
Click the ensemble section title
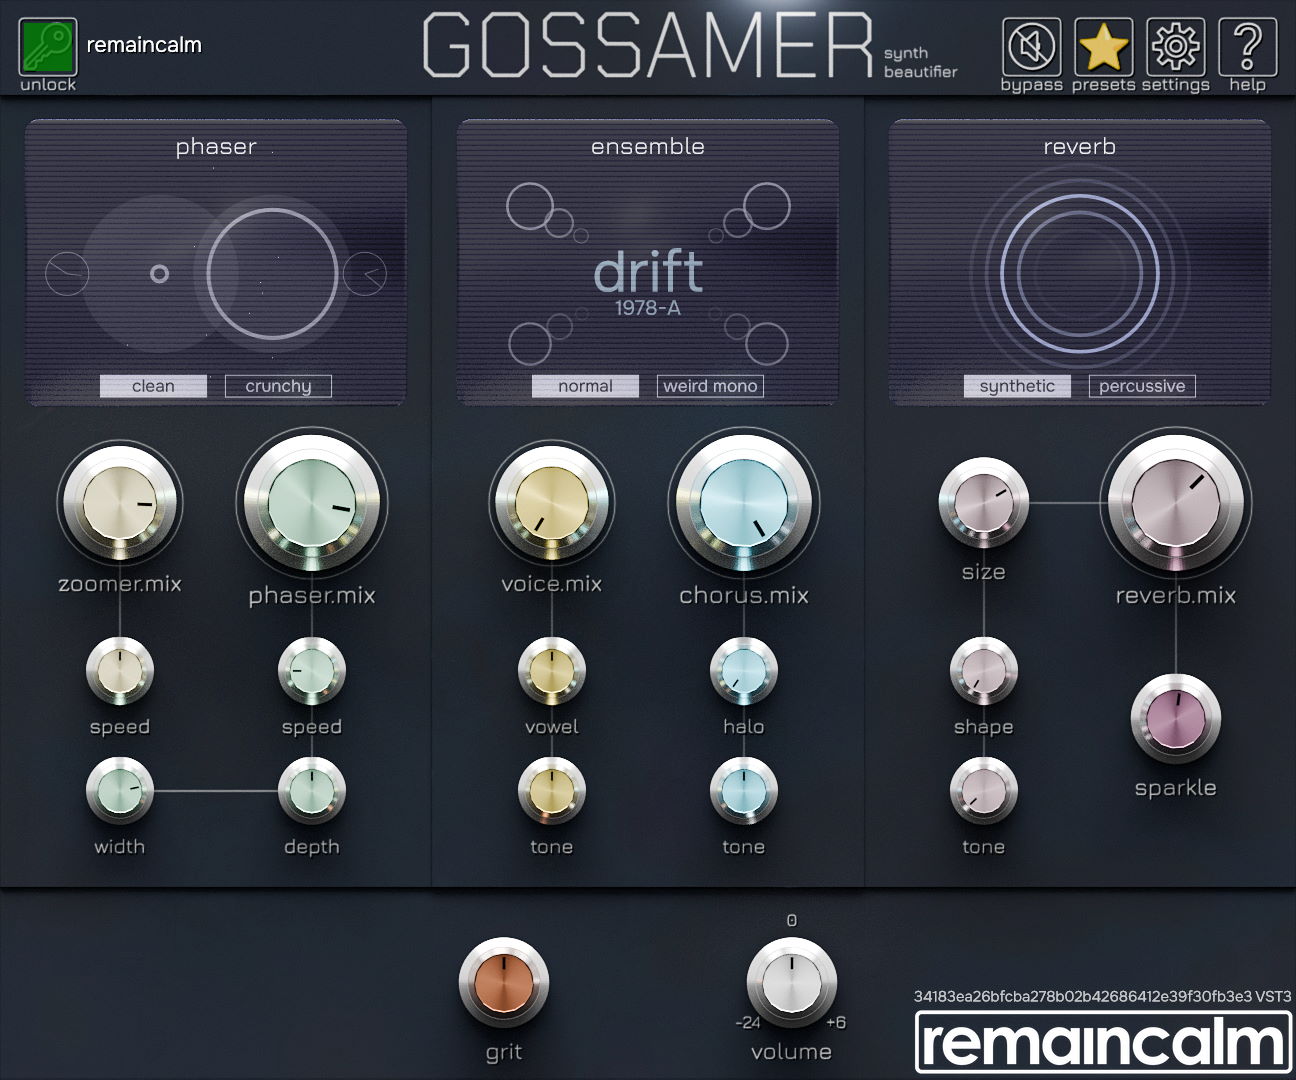coord(648,147)
